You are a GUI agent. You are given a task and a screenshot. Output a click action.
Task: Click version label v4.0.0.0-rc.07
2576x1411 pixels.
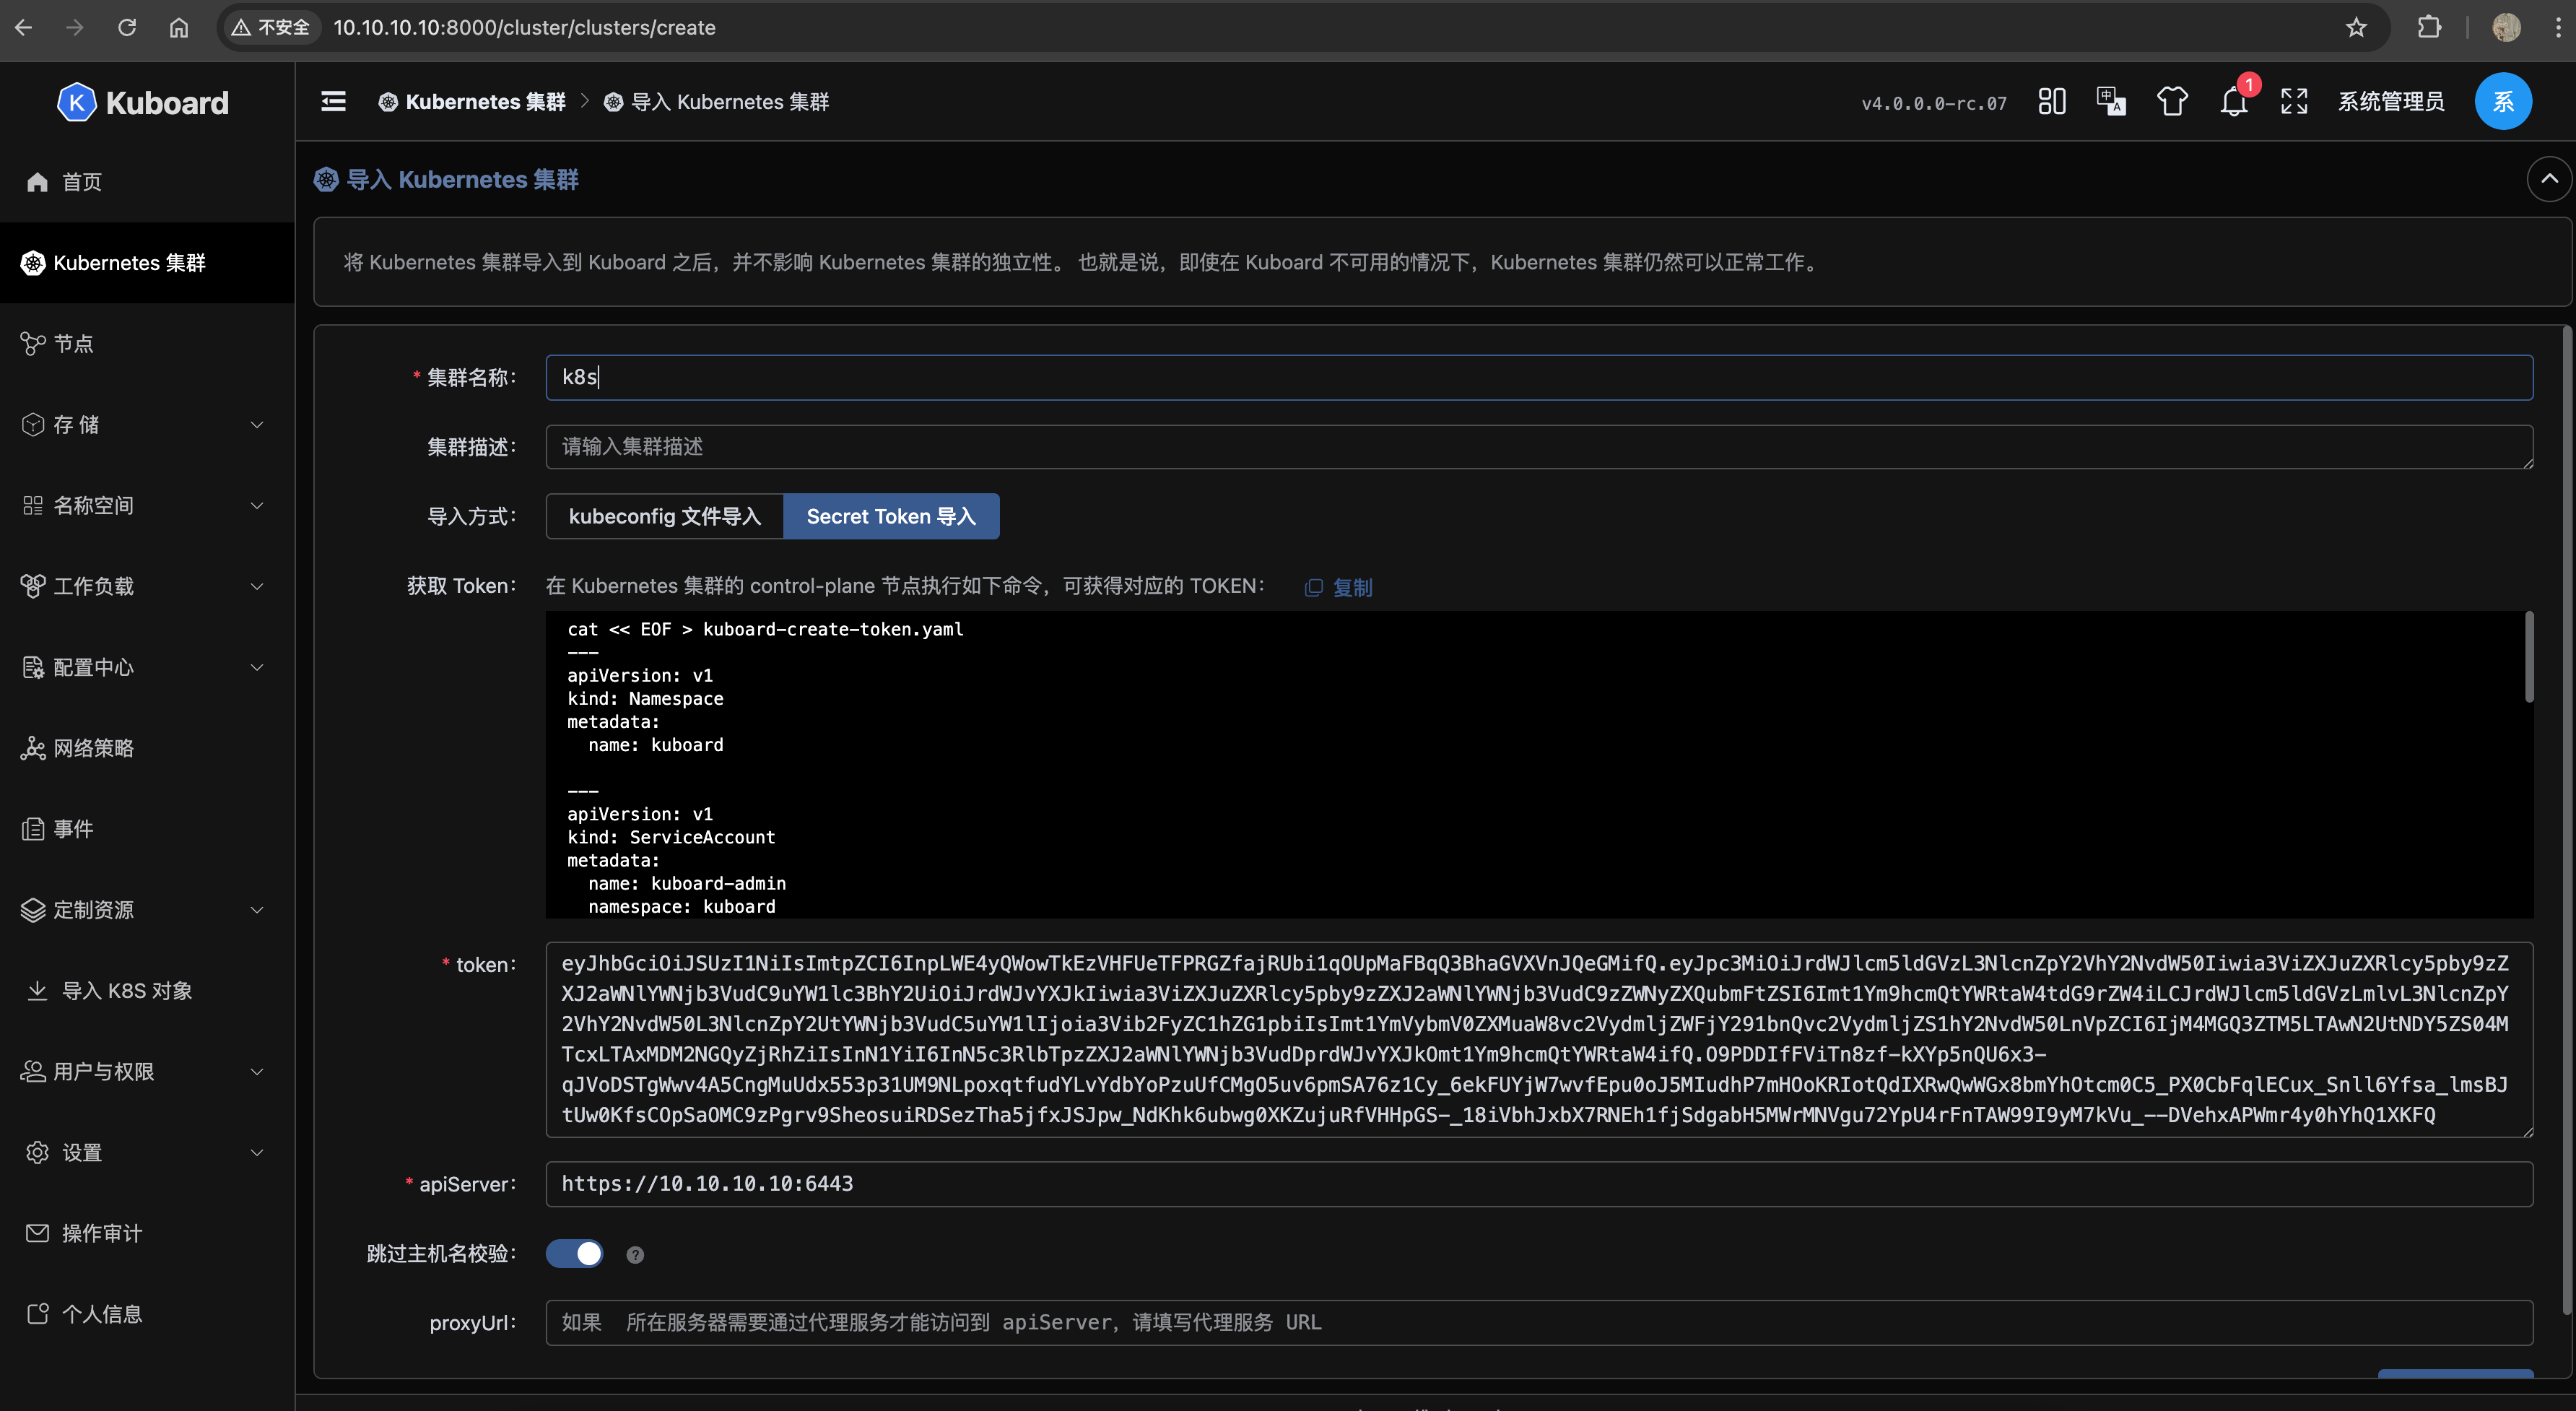(1933, 103)
